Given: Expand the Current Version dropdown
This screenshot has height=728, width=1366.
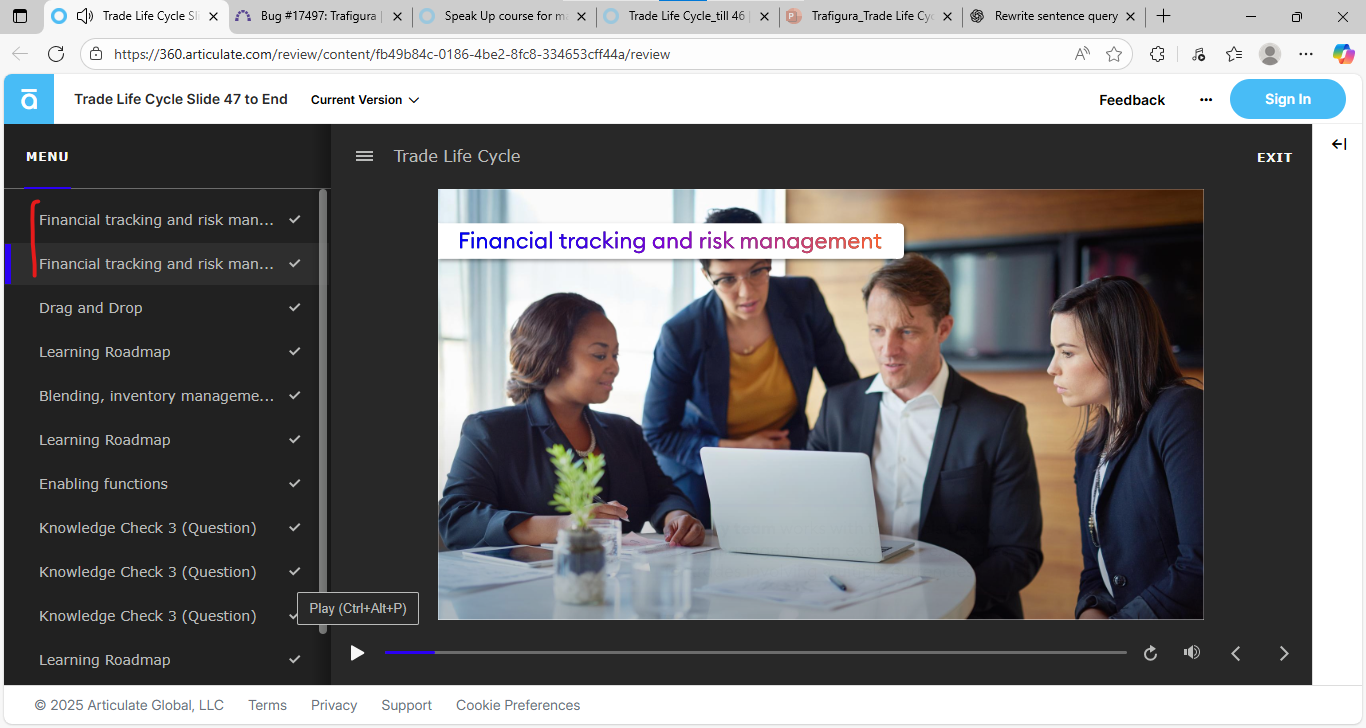Looking at the screenshot, I should click(x=365, y=100).
